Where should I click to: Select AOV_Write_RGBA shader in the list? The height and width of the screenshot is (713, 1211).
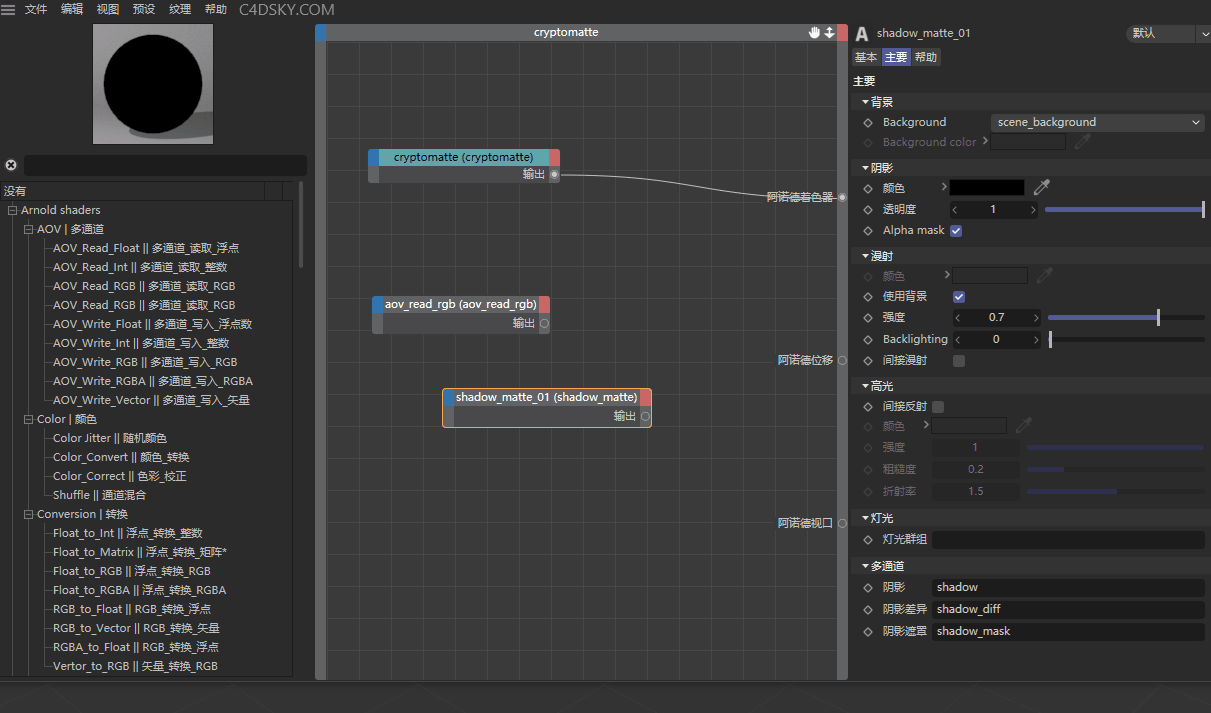(x=152, y=381)
